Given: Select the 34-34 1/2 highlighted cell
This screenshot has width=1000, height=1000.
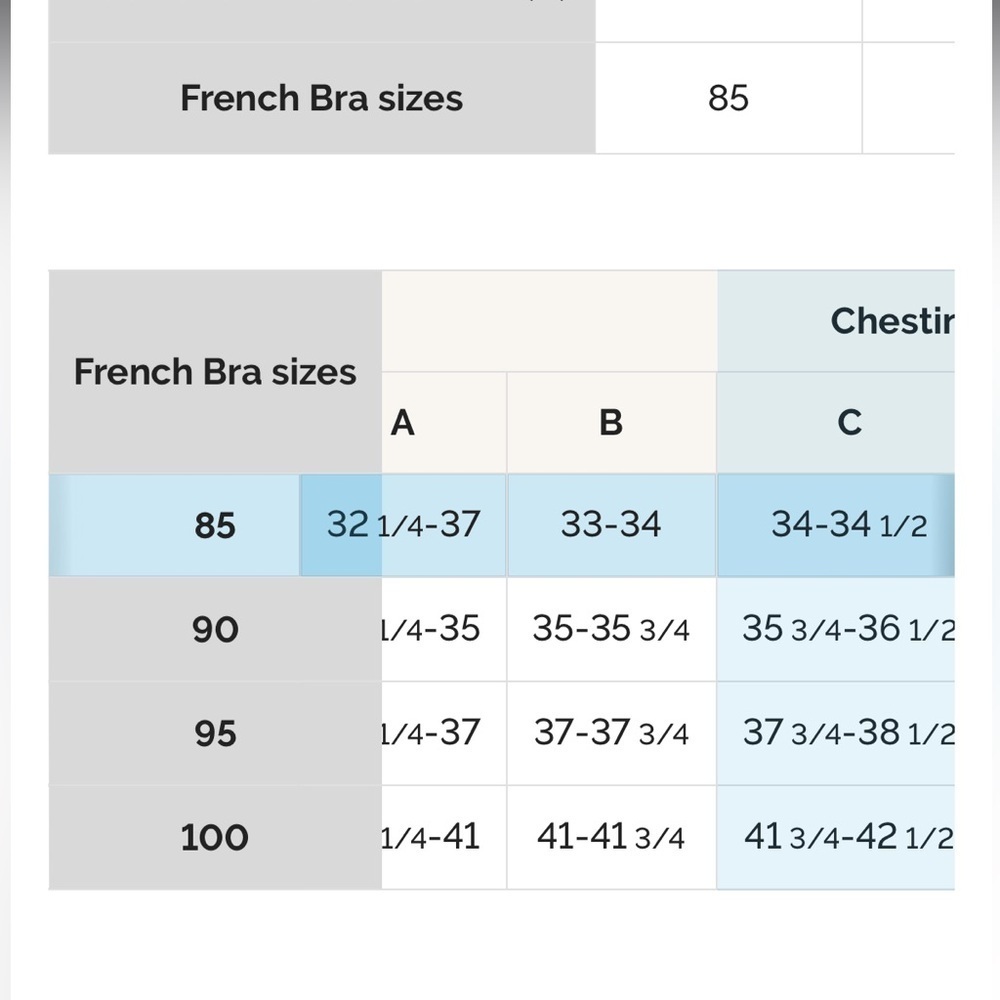Looking at the screenshot, I should click(836, 525).
